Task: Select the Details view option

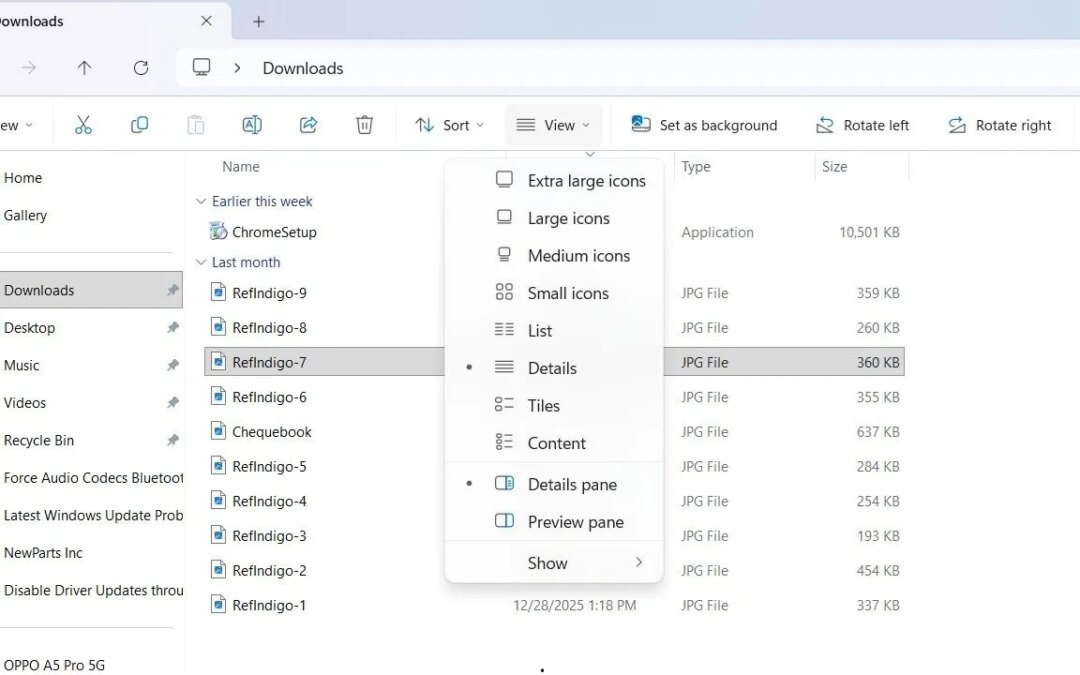Action: (551, 368)
